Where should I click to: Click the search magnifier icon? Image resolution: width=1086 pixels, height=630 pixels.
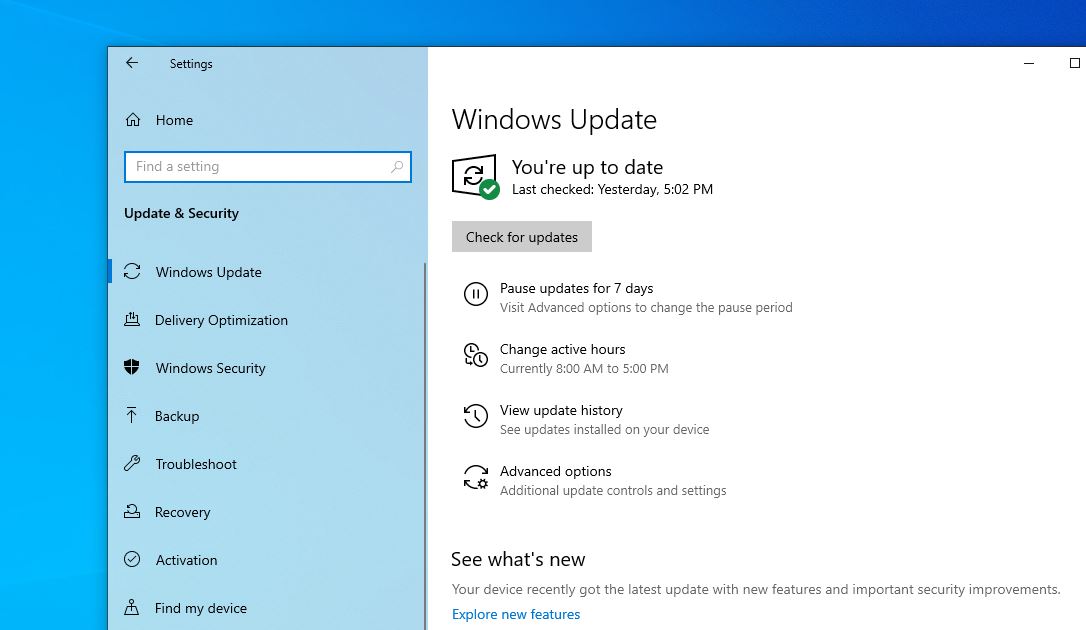click(397, 167)
